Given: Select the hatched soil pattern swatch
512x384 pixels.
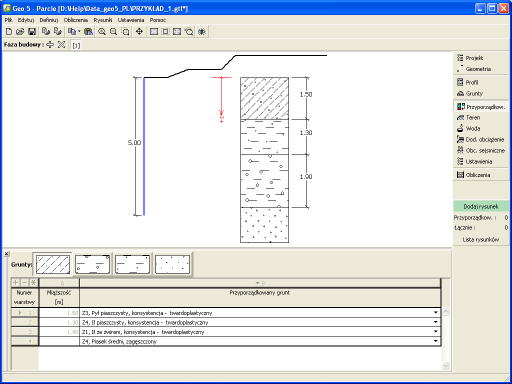Looking at the screenshot, I should click(x=53, y=264).
